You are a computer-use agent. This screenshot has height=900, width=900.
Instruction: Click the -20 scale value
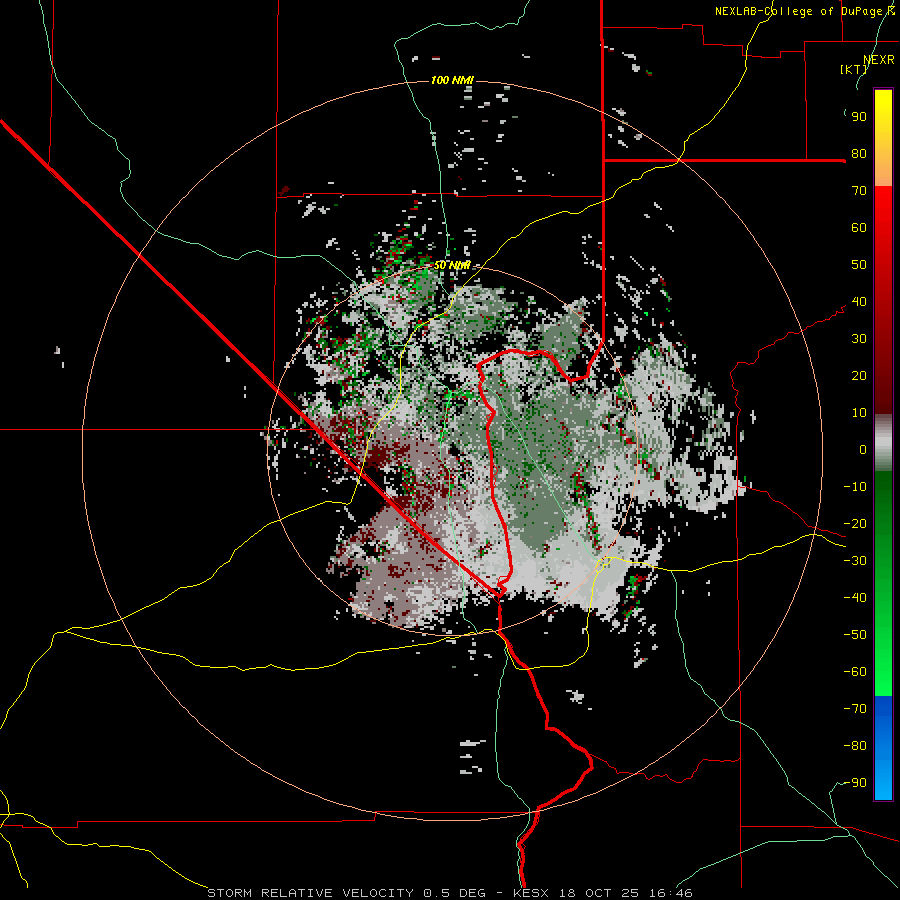click(855, 524)
